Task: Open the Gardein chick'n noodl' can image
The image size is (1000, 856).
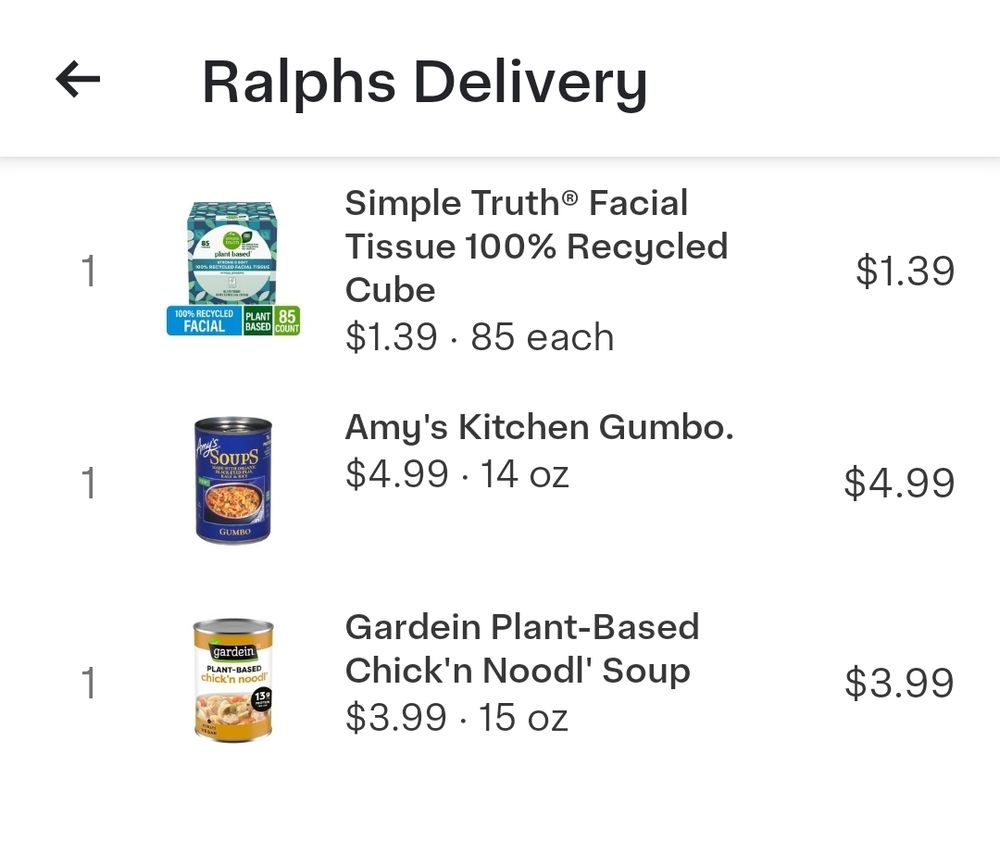Action: (233, 680)
